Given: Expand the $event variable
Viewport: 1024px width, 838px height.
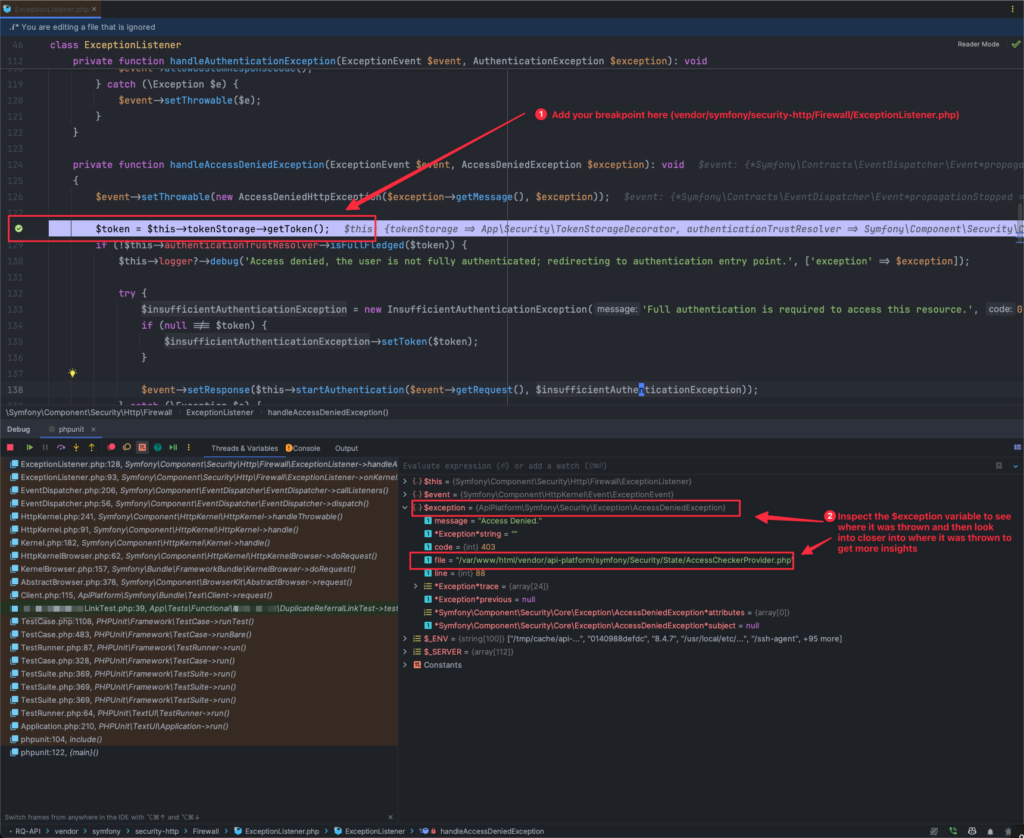Looking at the screenshot, I should coord(405,494).
